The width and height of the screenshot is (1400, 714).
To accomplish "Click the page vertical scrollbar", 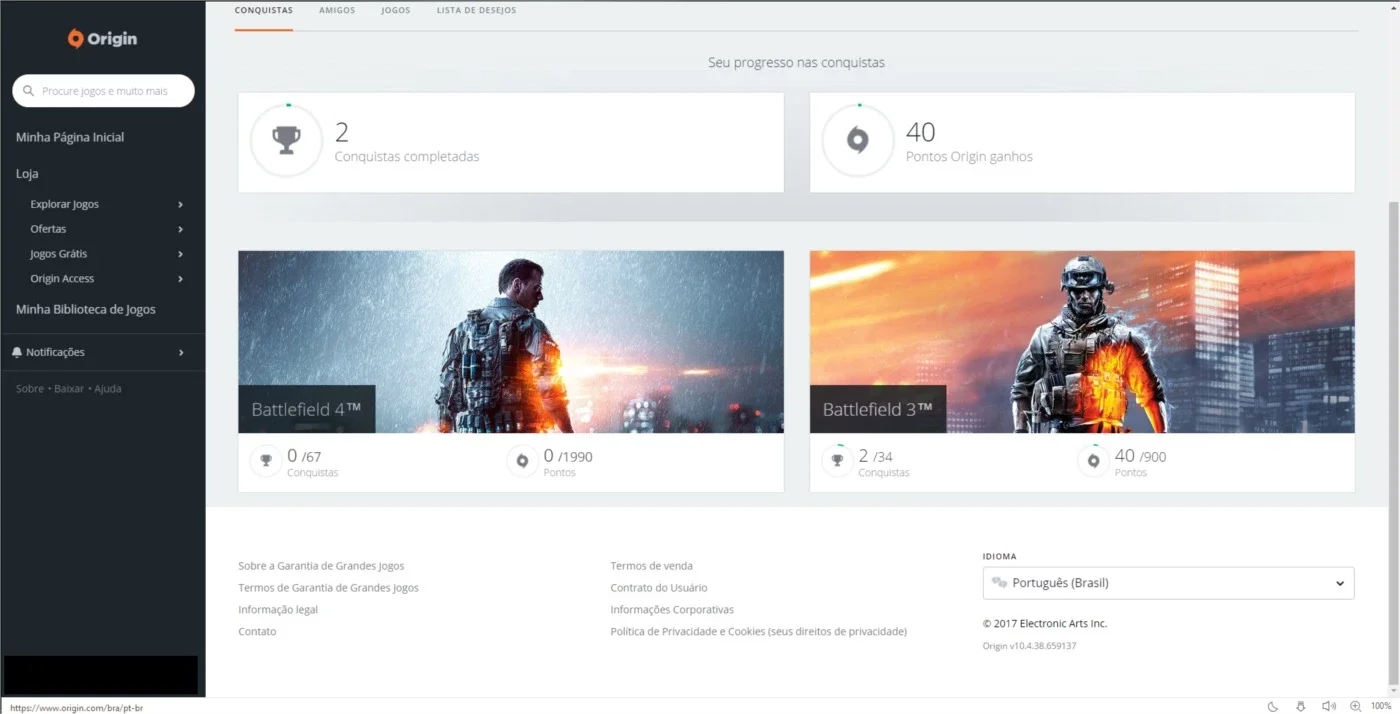I will 1394,440.
